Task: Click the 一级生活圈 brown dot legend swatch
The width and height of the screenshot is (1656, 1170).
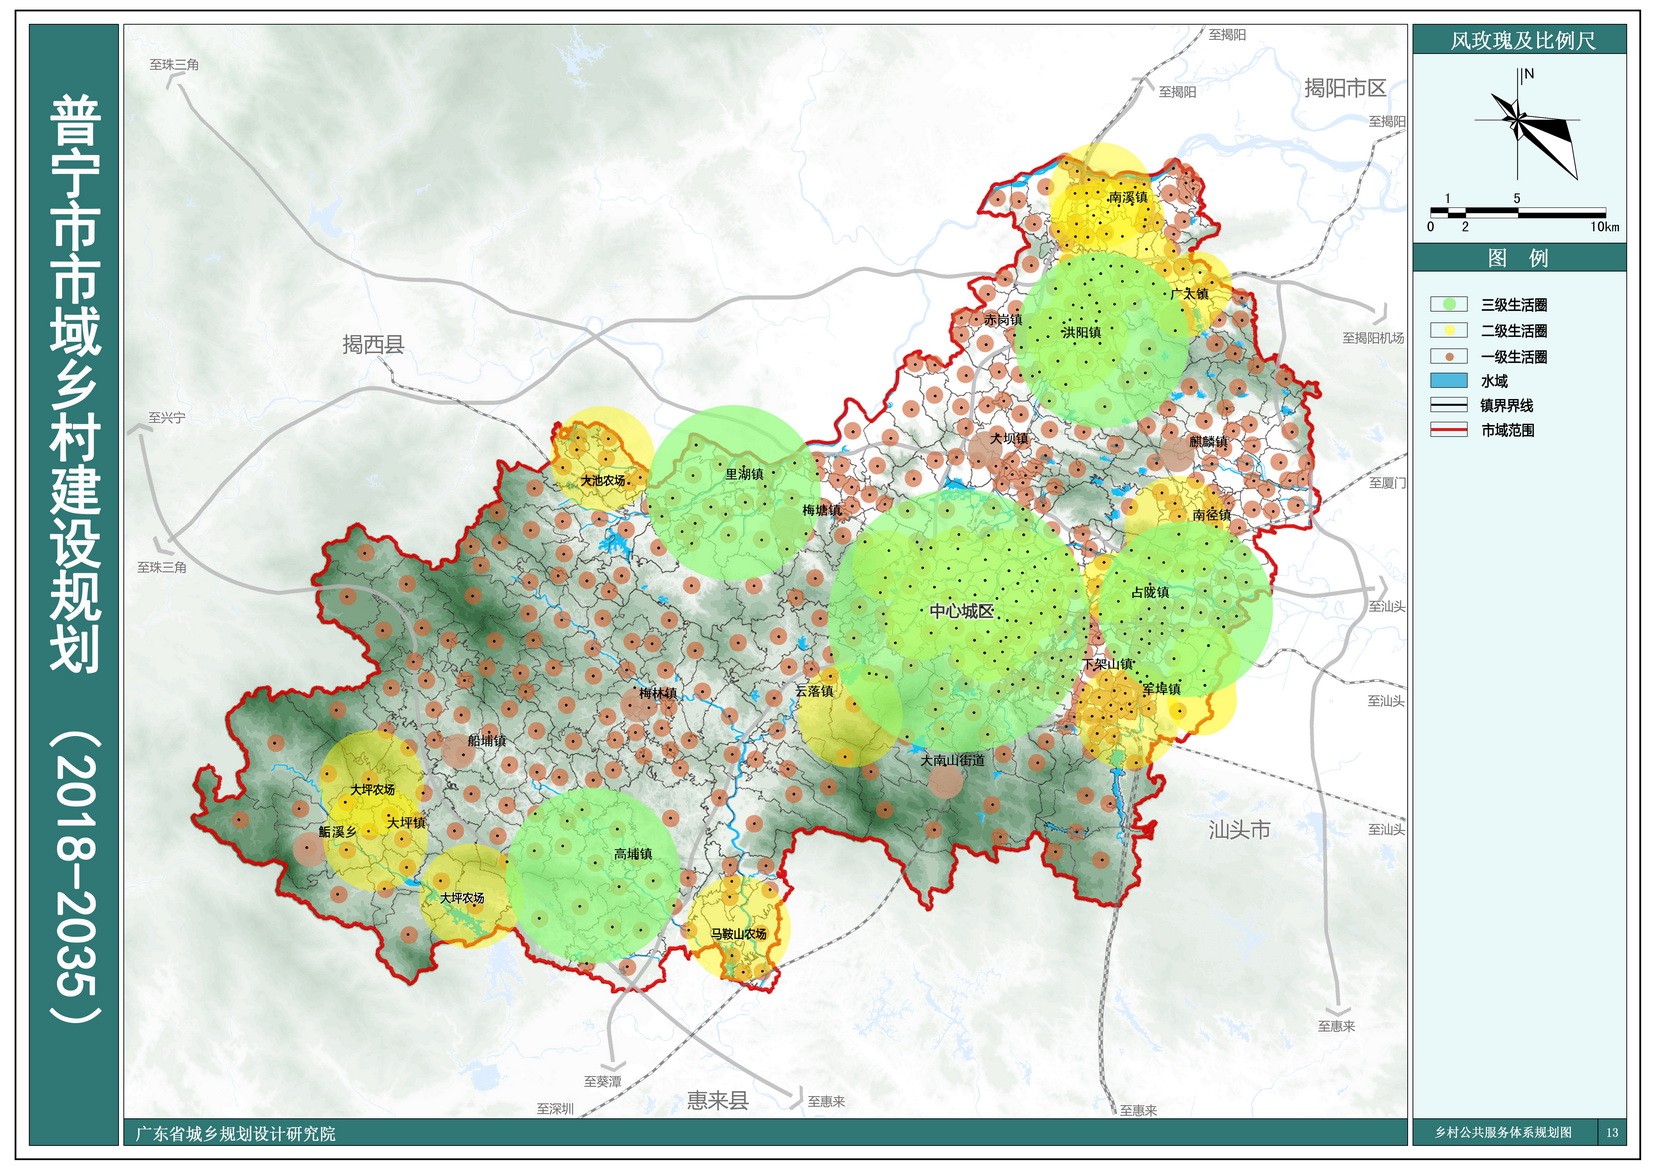Action: tap(1448, 356)
